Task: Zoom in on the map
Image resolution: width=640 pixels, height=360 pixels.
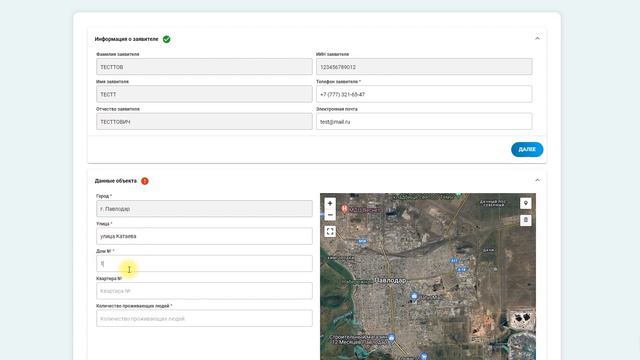Action: (x=330, y=203)
